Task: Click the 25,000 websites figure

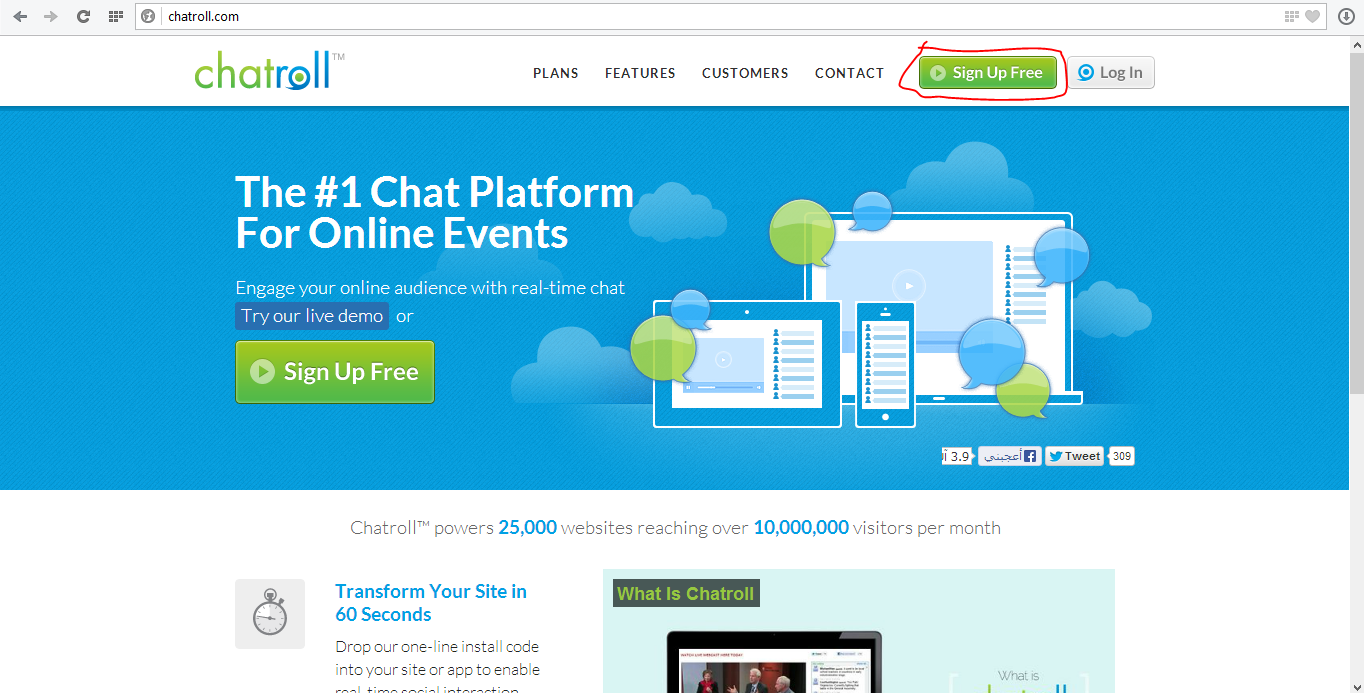Action: point(527,527)
